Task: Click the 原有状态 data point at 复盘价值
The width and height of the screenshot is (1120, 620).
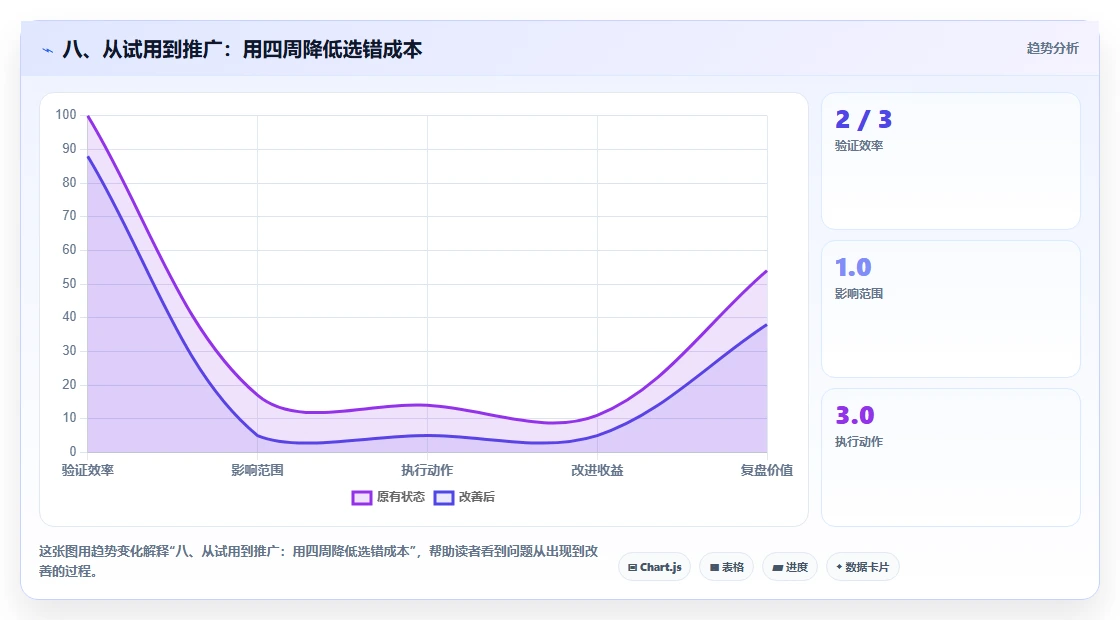Action: point(766,271)
